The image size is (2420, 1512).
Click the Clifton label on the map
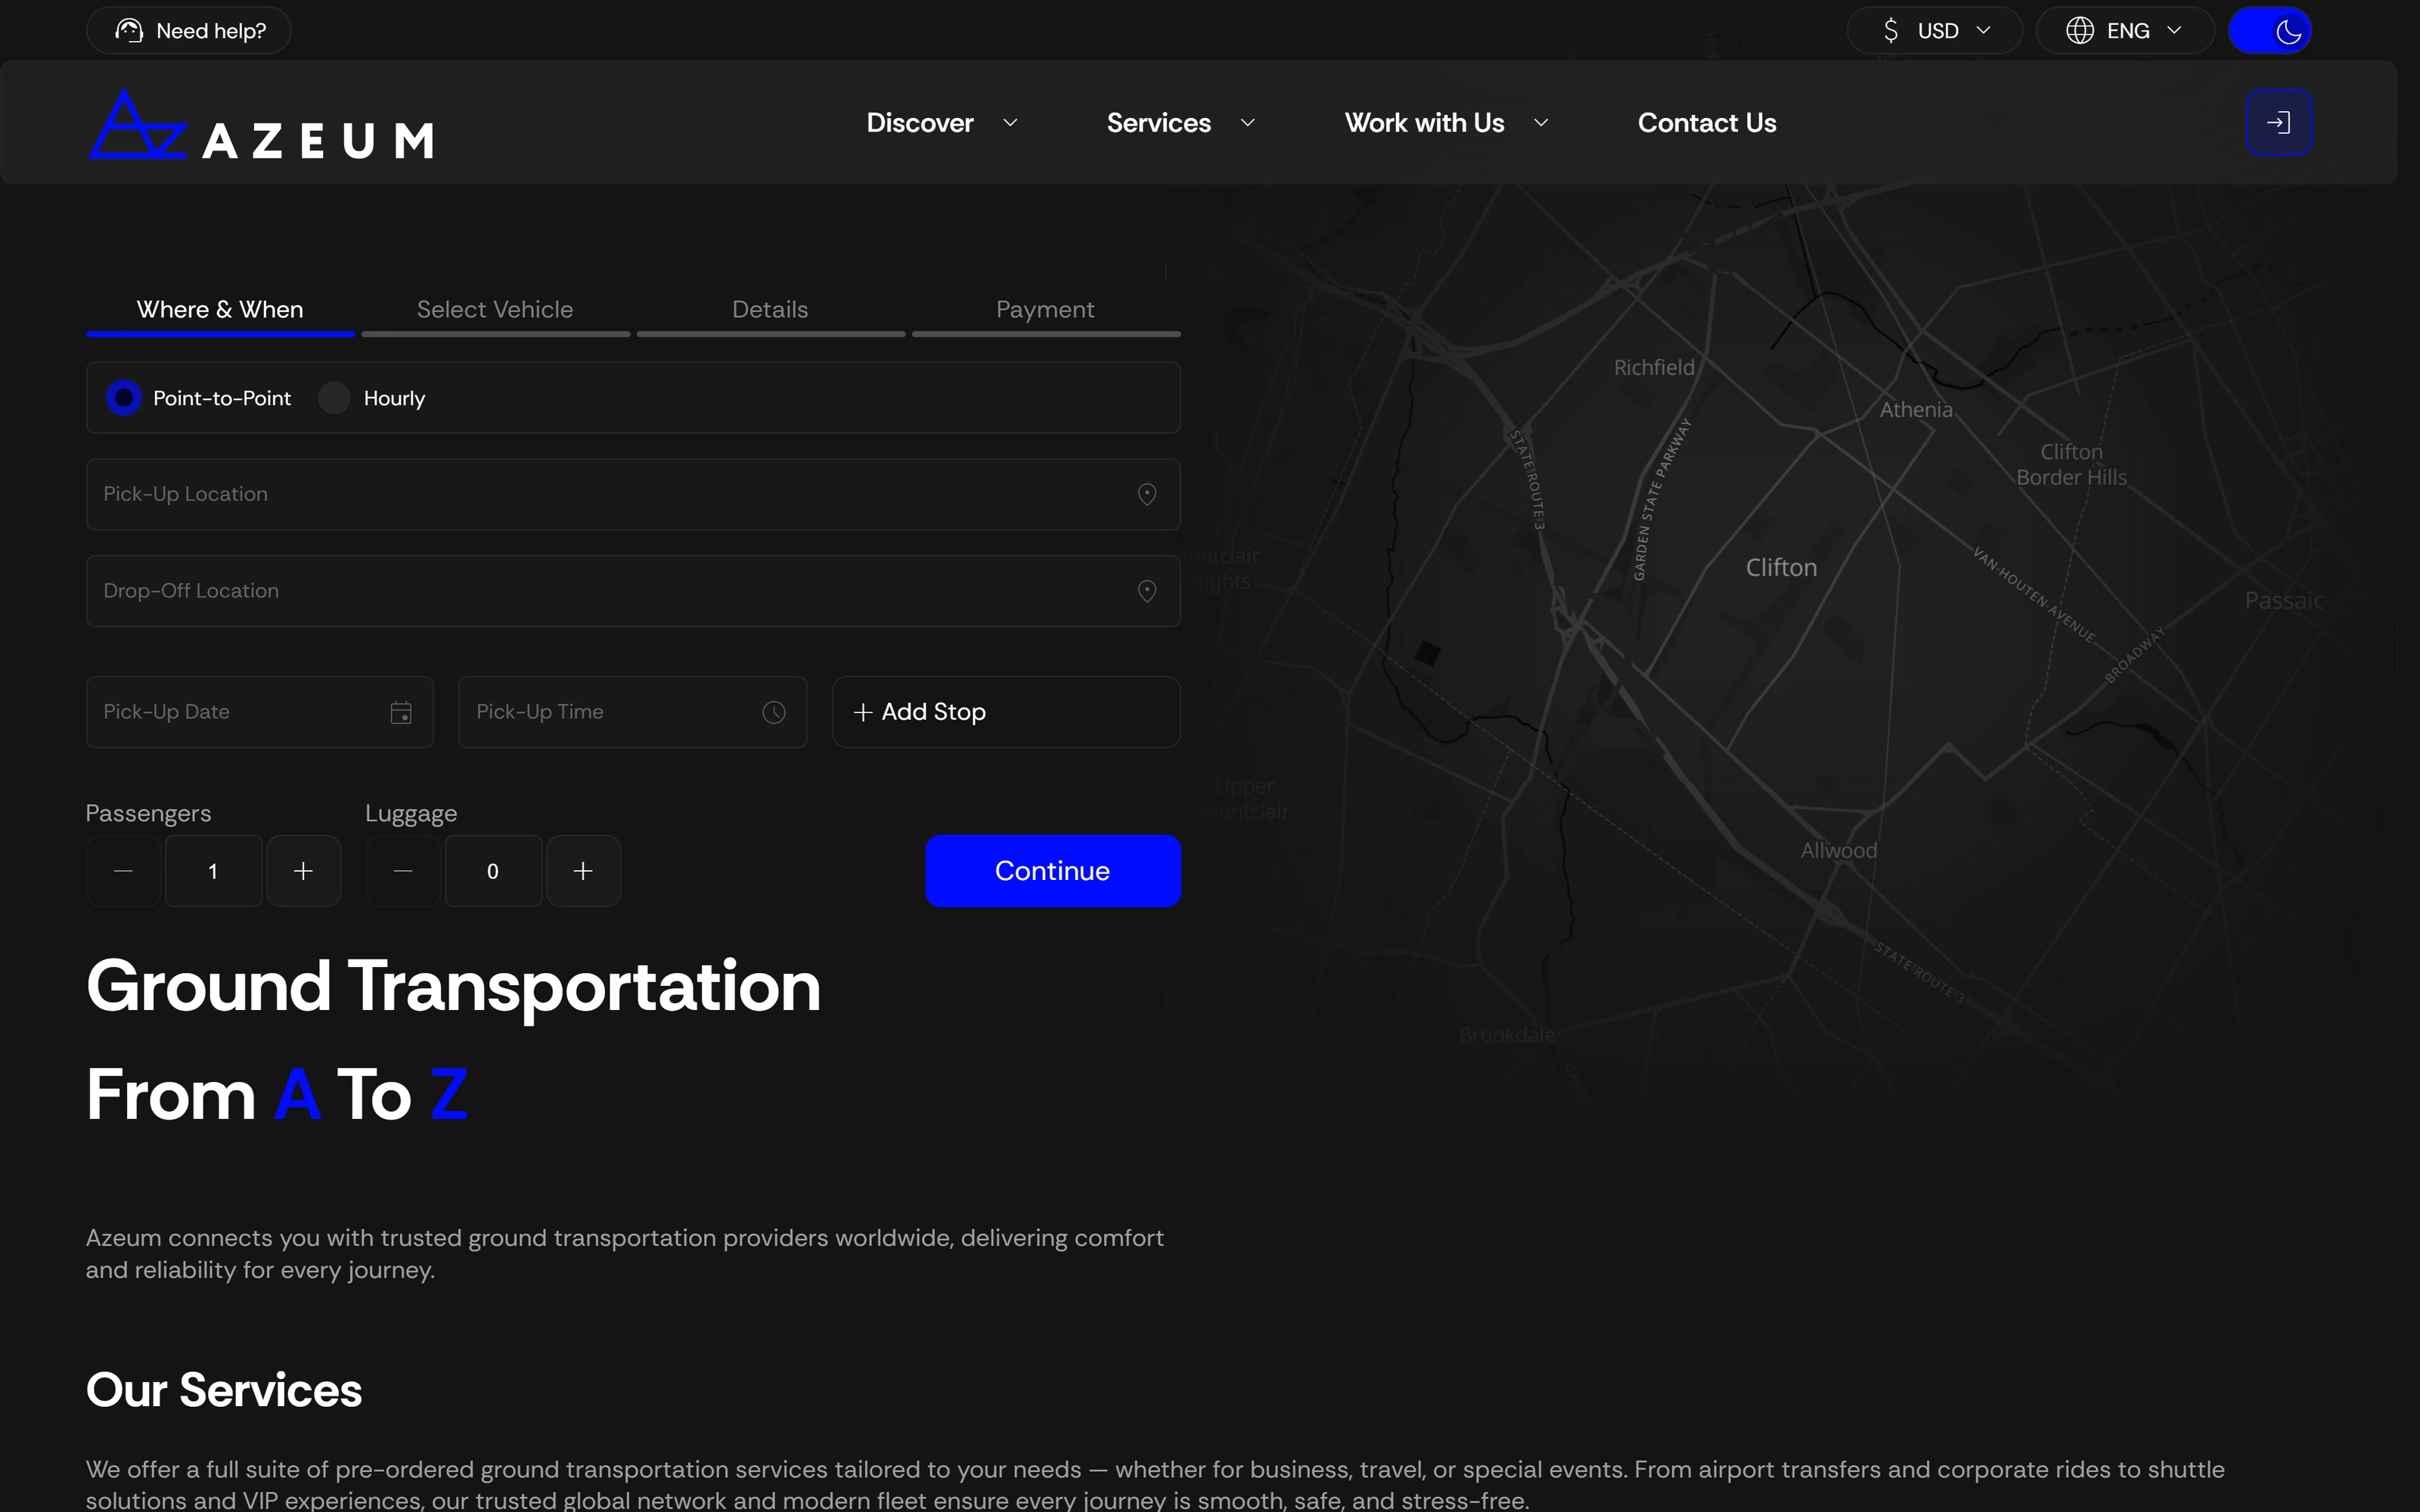click(1781, 568)
